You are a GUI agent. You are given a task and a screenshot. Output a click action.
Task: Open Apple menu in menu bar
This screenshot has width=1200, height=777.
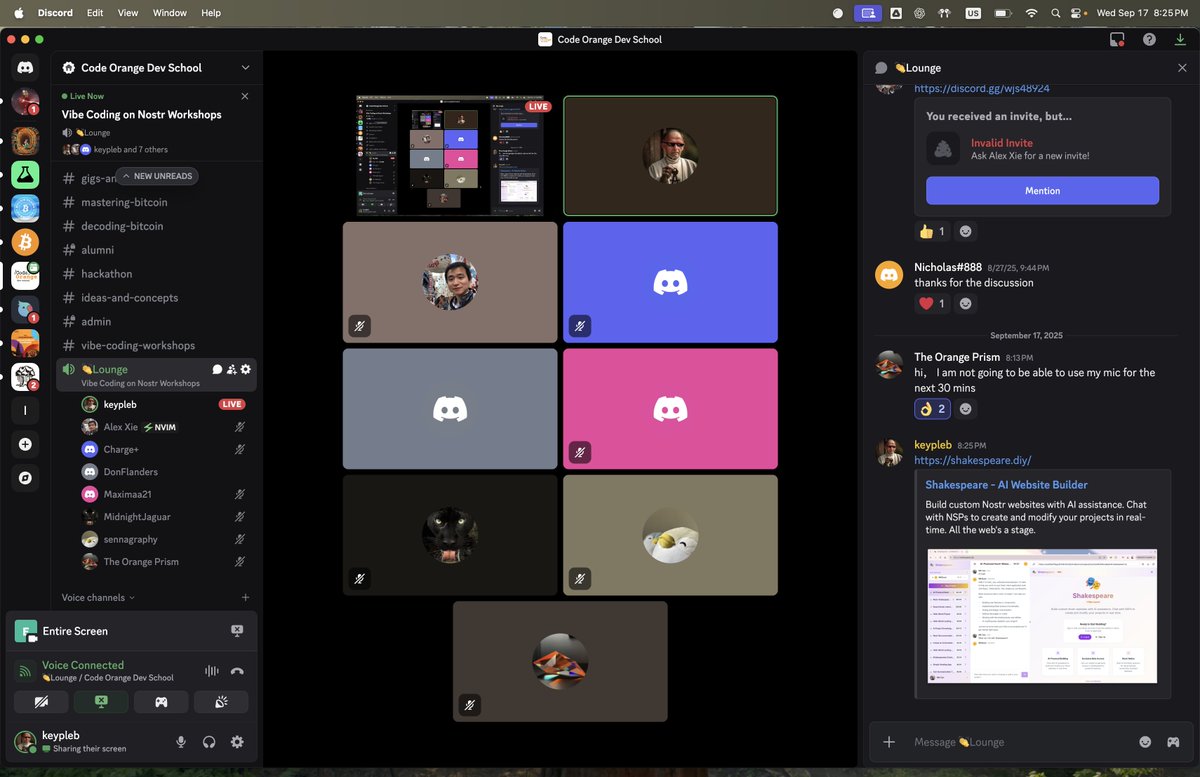pos(18,13)
